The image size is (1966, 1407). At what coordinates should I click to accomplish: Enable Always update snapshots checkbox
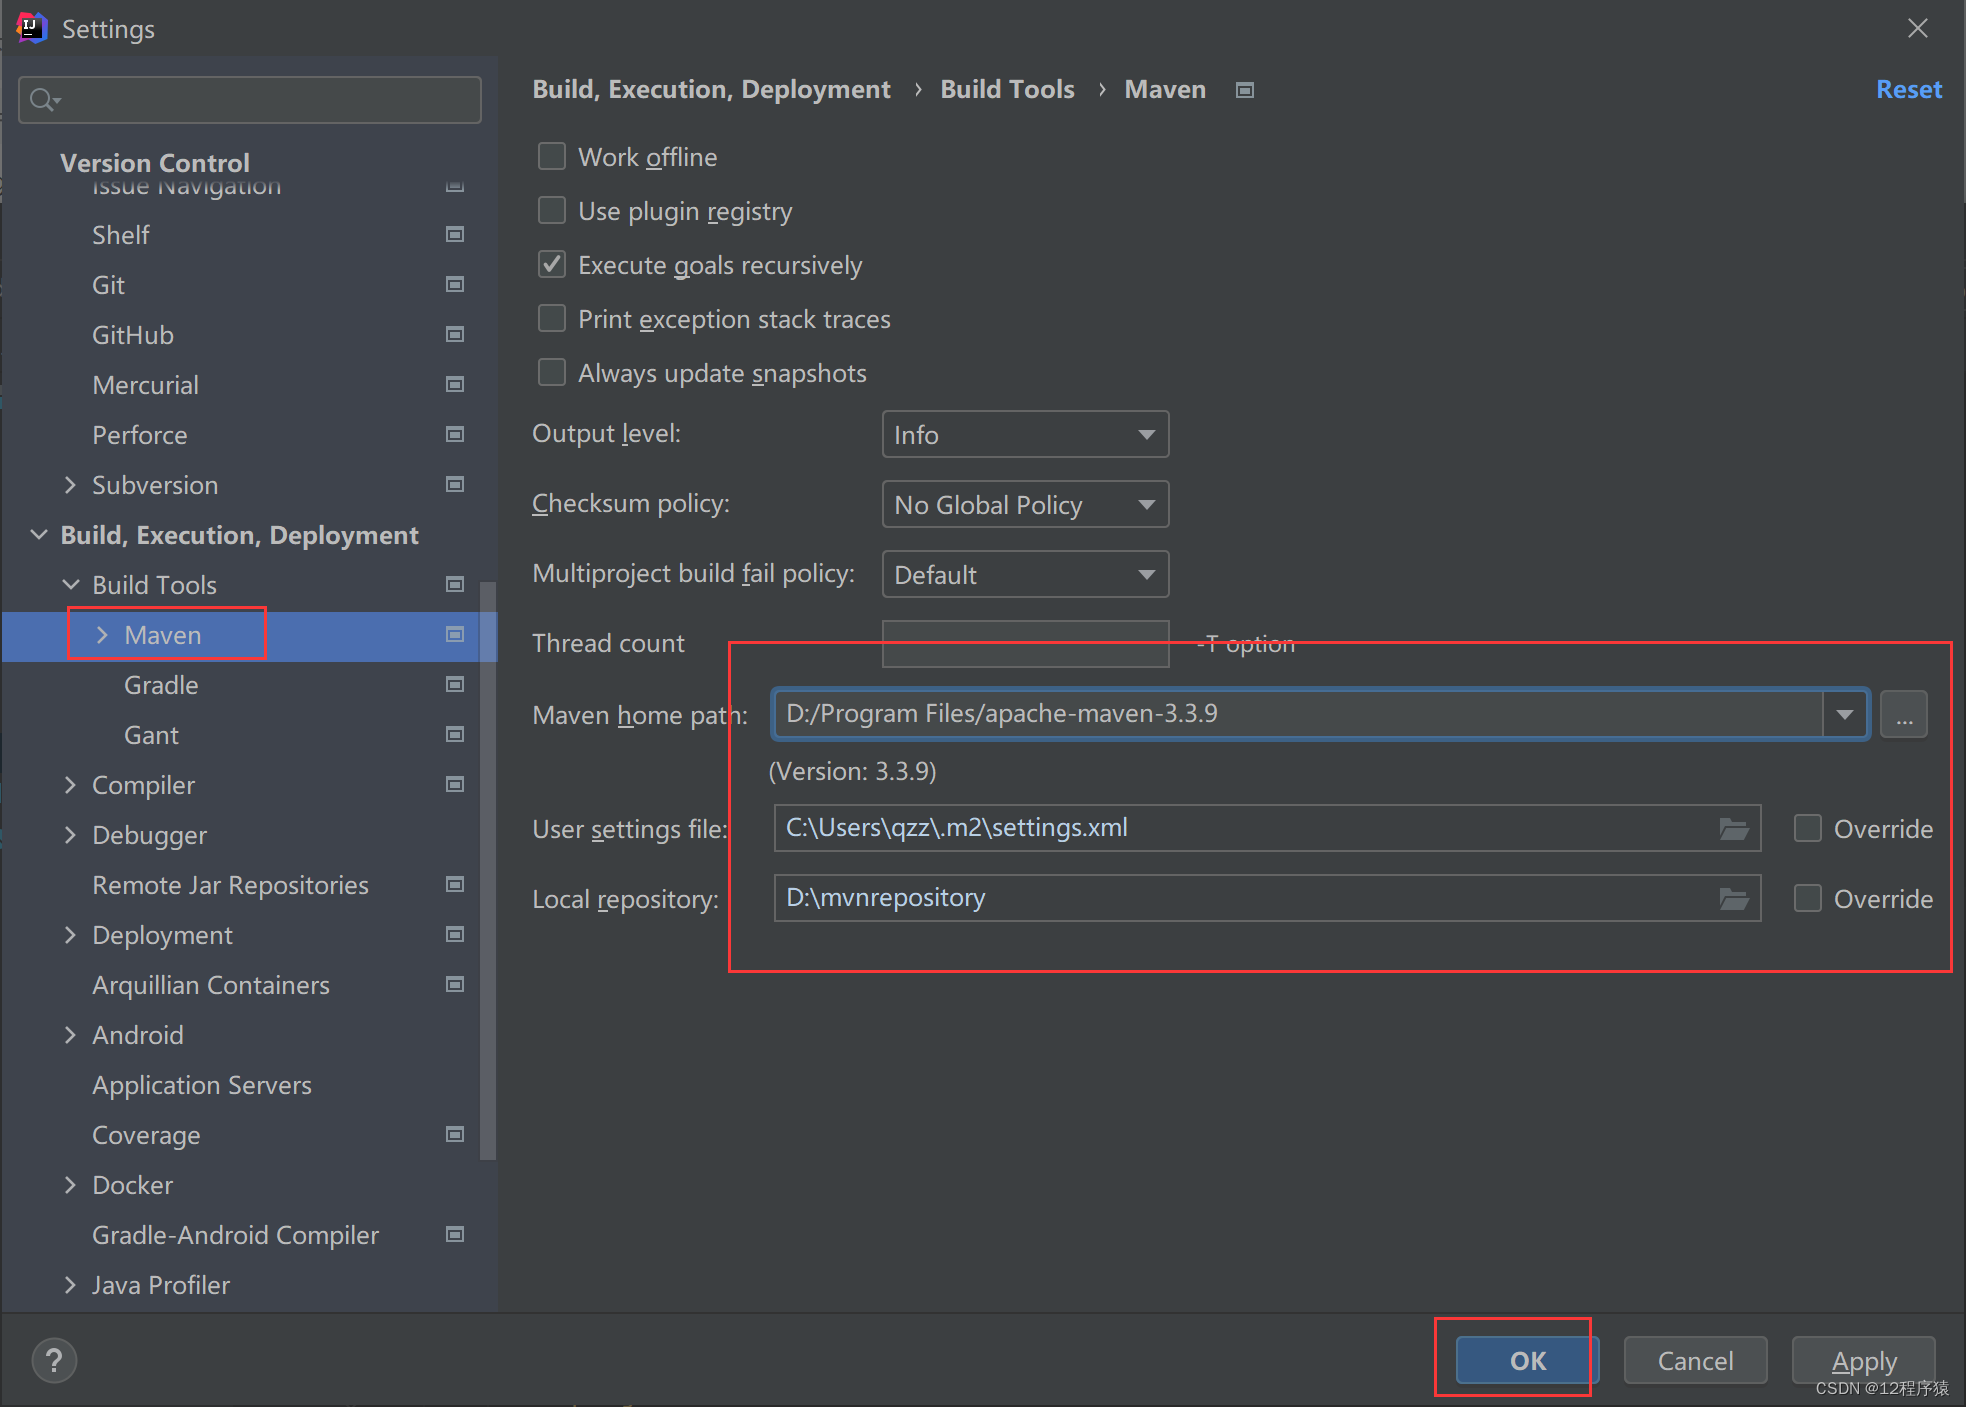(552, 372)
